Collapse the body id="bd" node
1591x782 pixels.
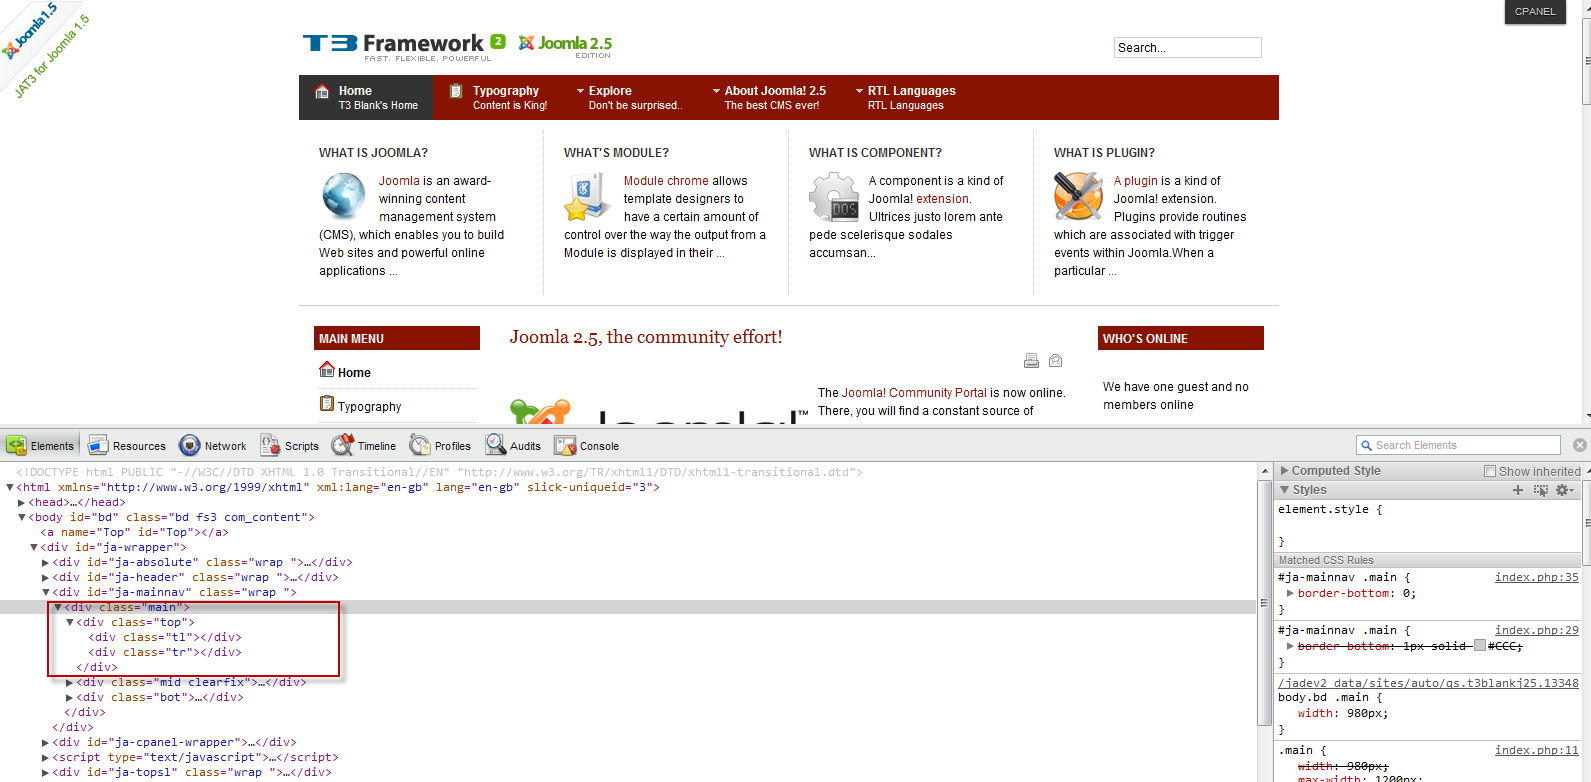click(22, 517)
